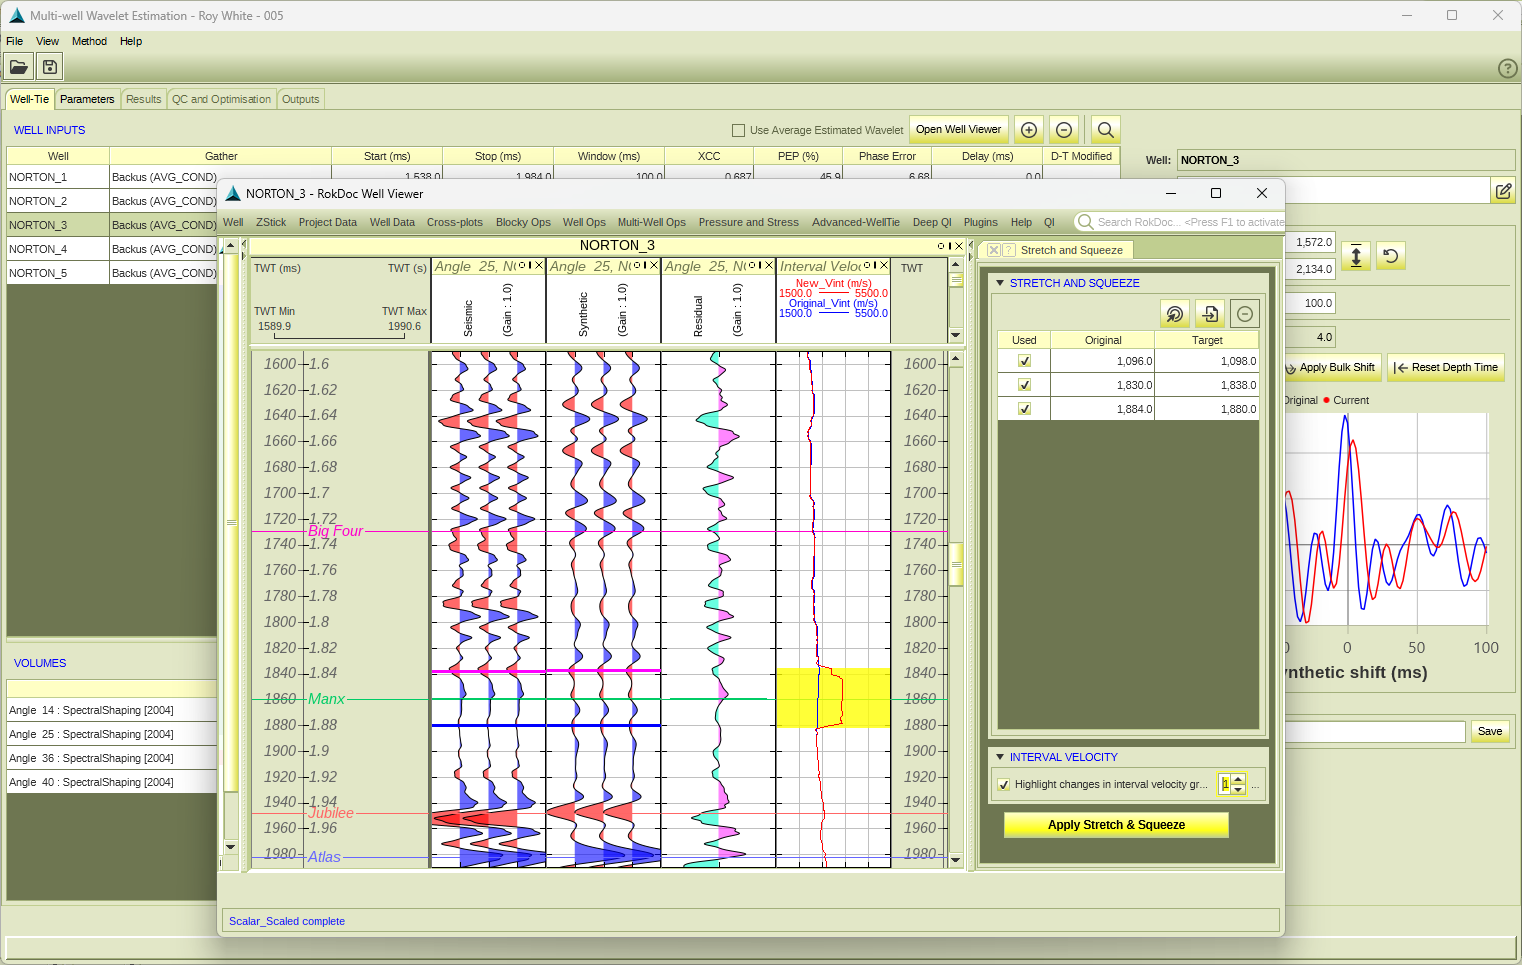Disable highlight changes in interval velocity
1522x965 pixels.
tap(1003, 784)
